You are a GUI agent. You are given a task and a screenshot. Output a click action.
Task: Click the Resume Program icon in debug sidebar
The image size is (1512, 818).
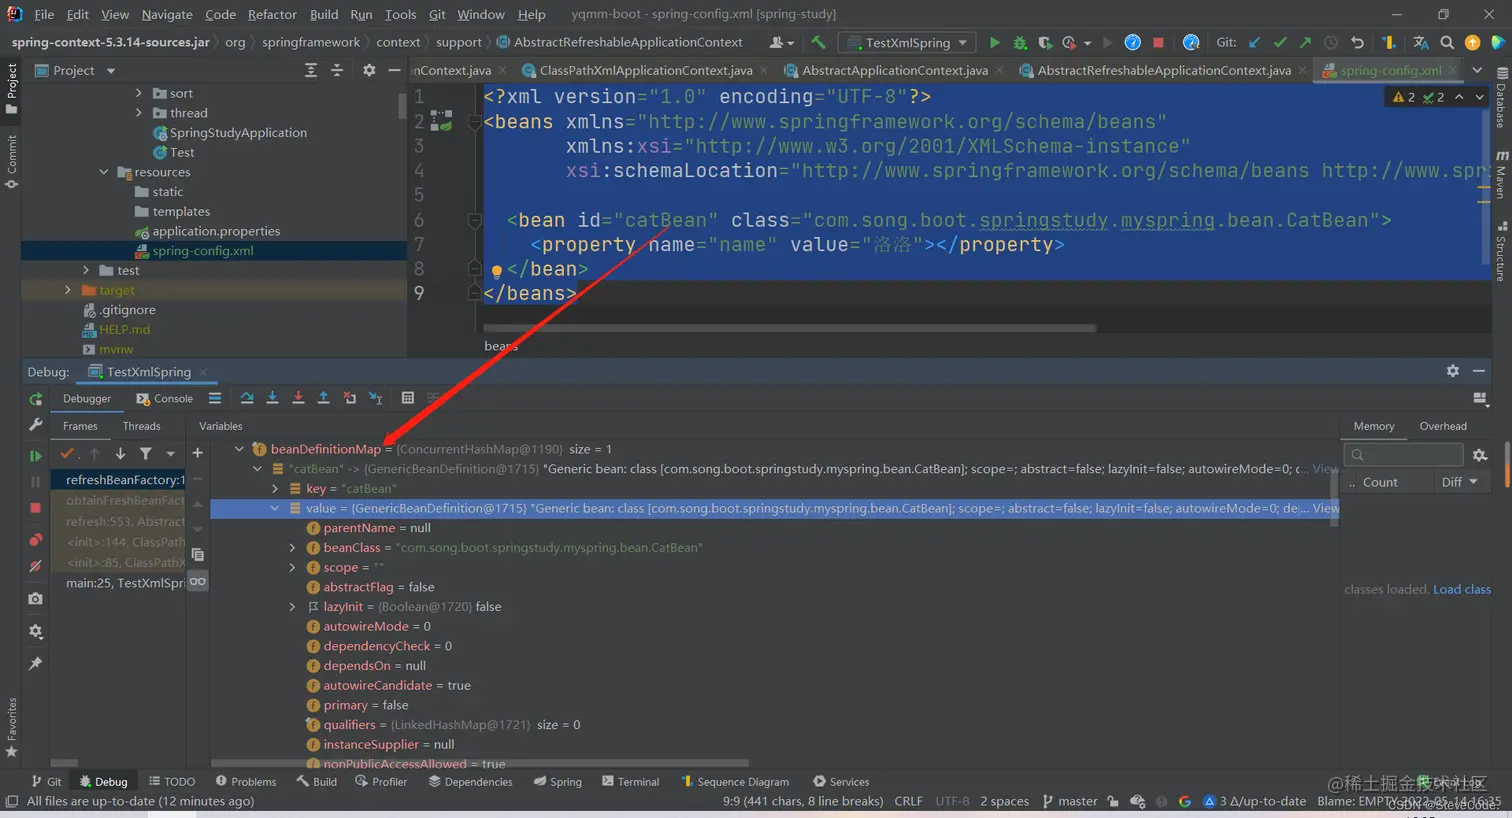tap(36, 456)
